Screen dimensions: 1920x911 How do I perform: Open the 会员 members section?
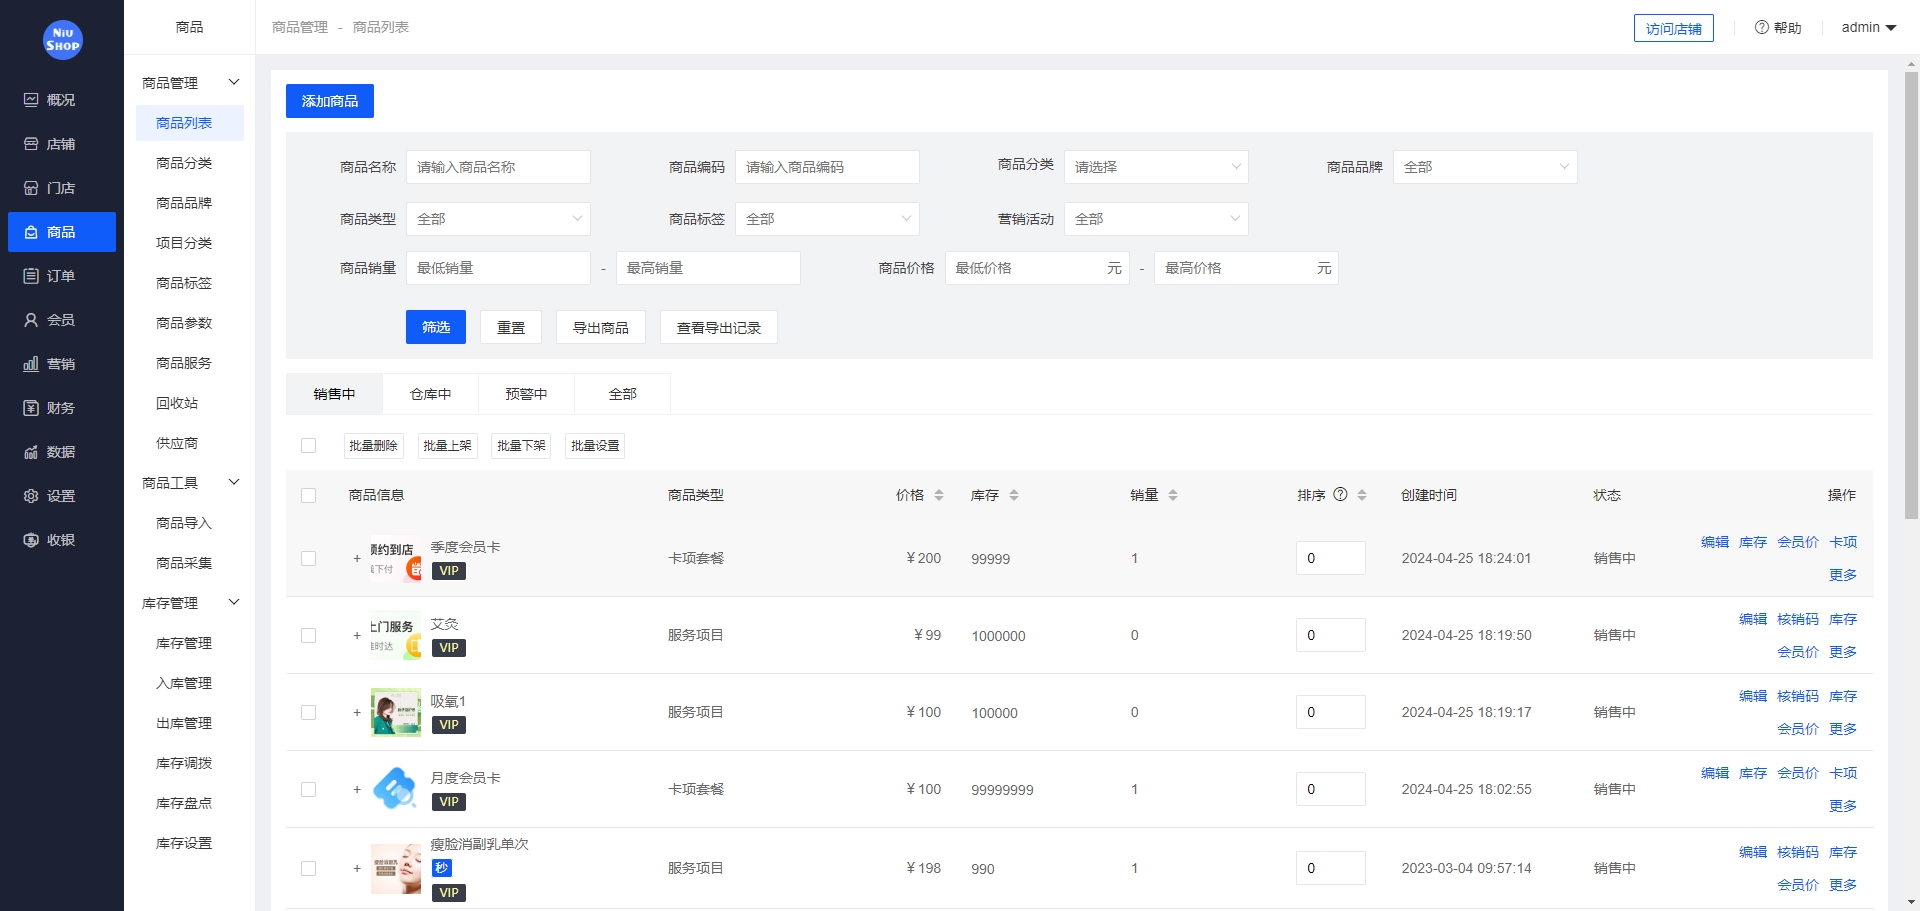[60, 319]
